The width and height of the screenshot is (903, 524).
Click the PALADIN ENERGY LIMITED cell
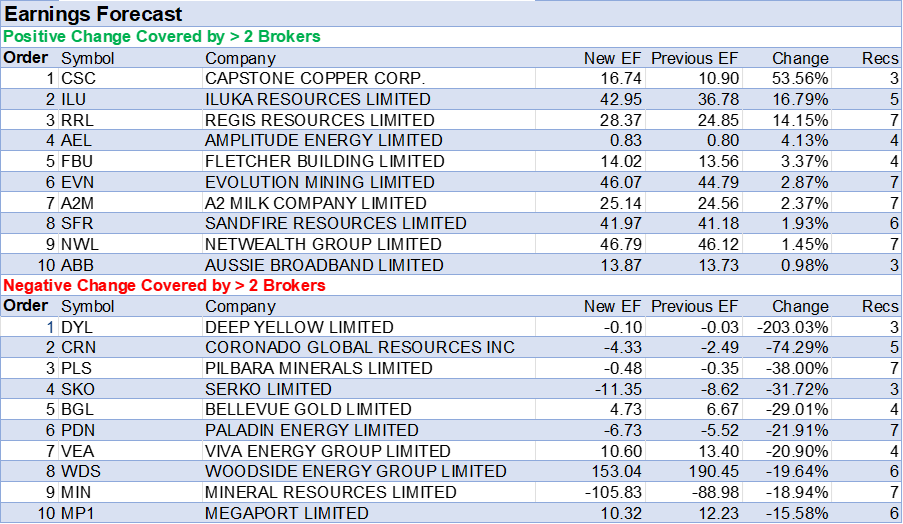[x=312, y=430]
